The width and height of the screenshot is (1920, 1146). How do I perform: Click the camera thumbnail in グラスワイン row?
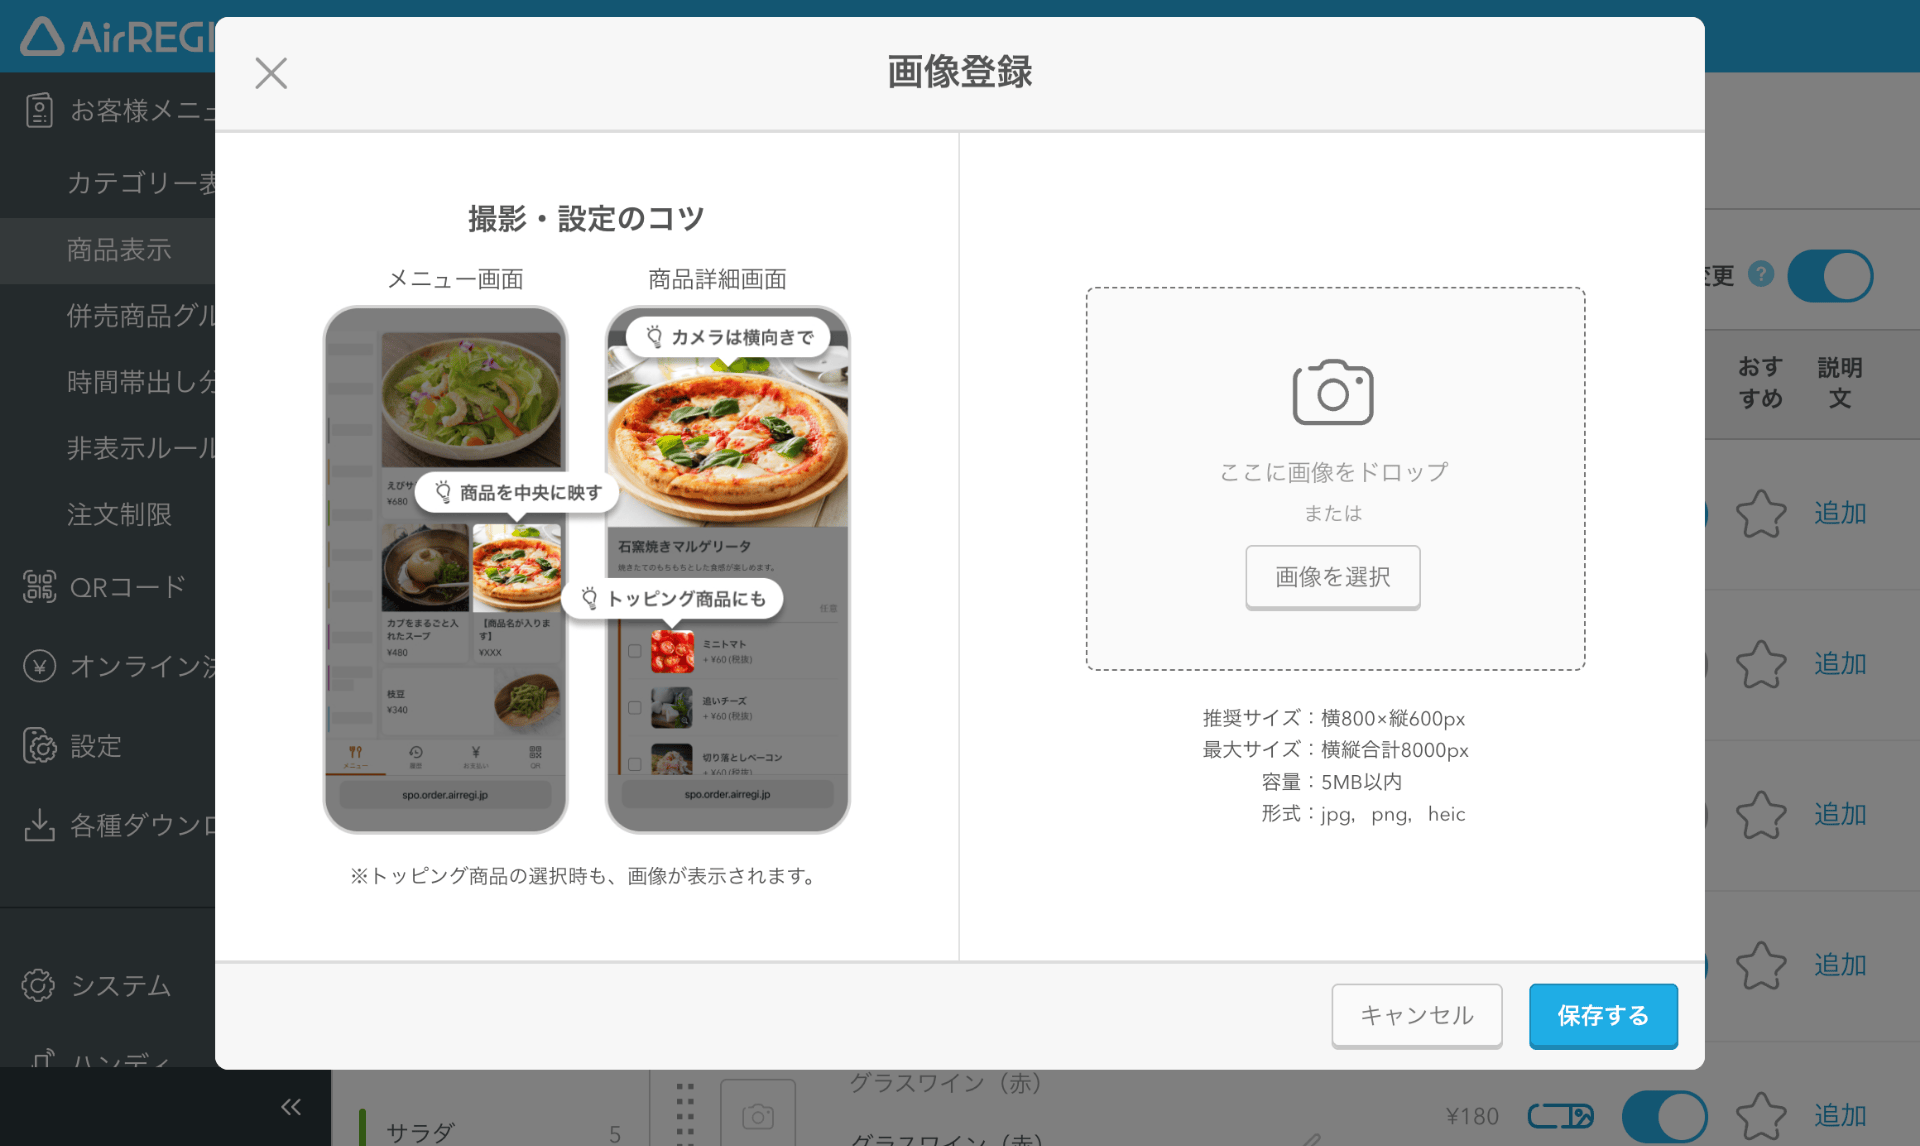758,1114
